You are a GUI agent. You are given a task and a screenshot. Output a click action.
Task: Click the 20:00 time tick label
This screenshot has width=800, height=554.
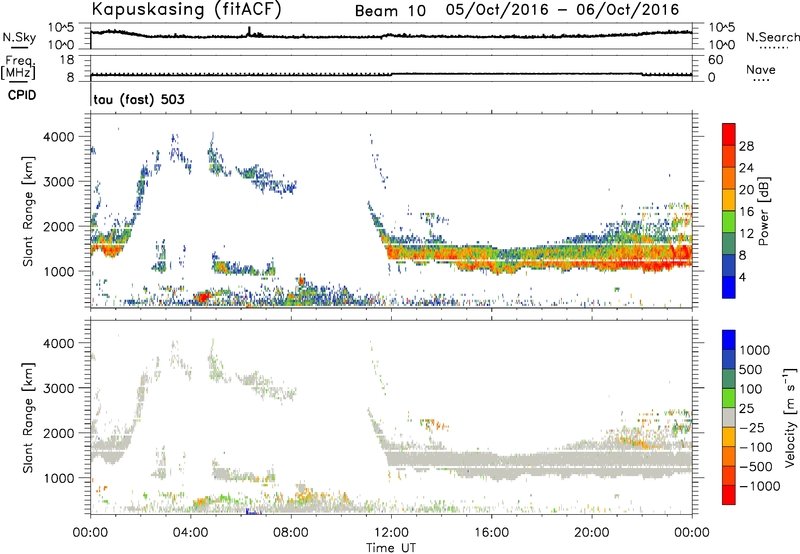click(592, 533)
